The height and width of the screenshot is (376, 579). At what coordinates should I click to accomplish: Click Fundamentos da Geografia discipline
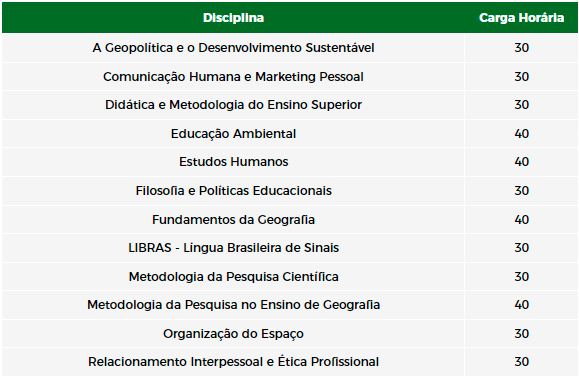tap(233, 220)
